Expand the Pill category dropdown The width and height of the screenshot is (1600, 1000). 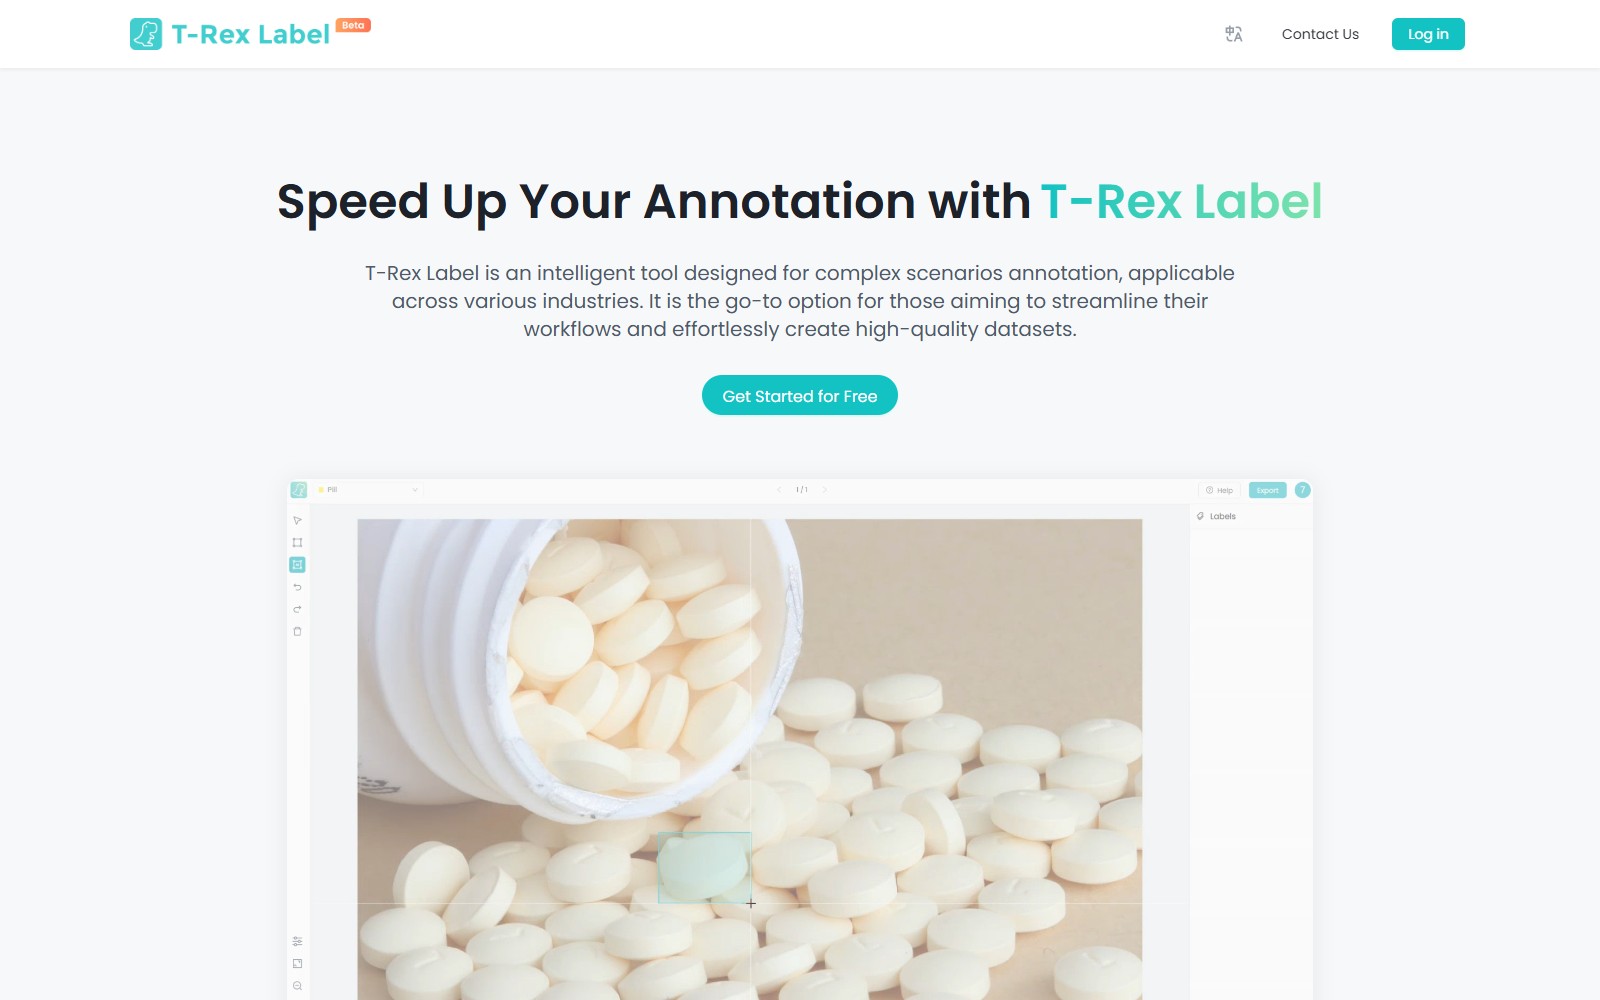pyautogui.click(x=368, y=490)
